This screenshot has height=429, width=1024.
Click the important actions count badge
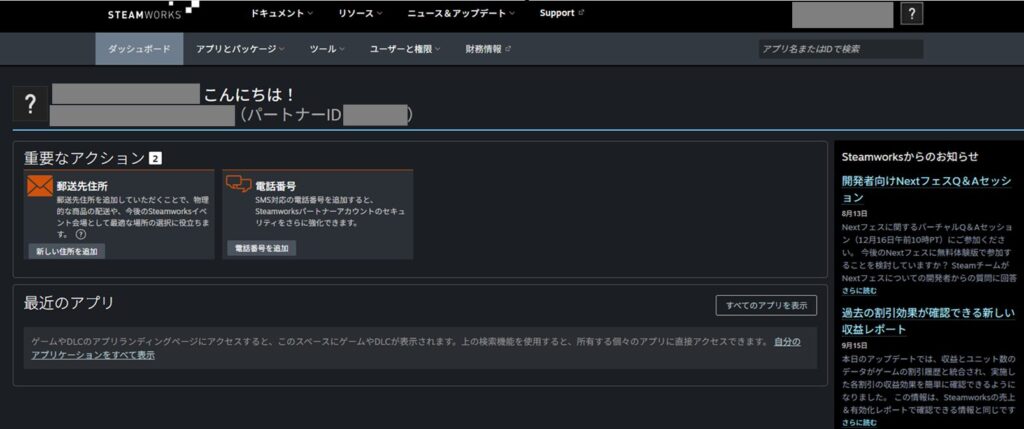point(155,158)
